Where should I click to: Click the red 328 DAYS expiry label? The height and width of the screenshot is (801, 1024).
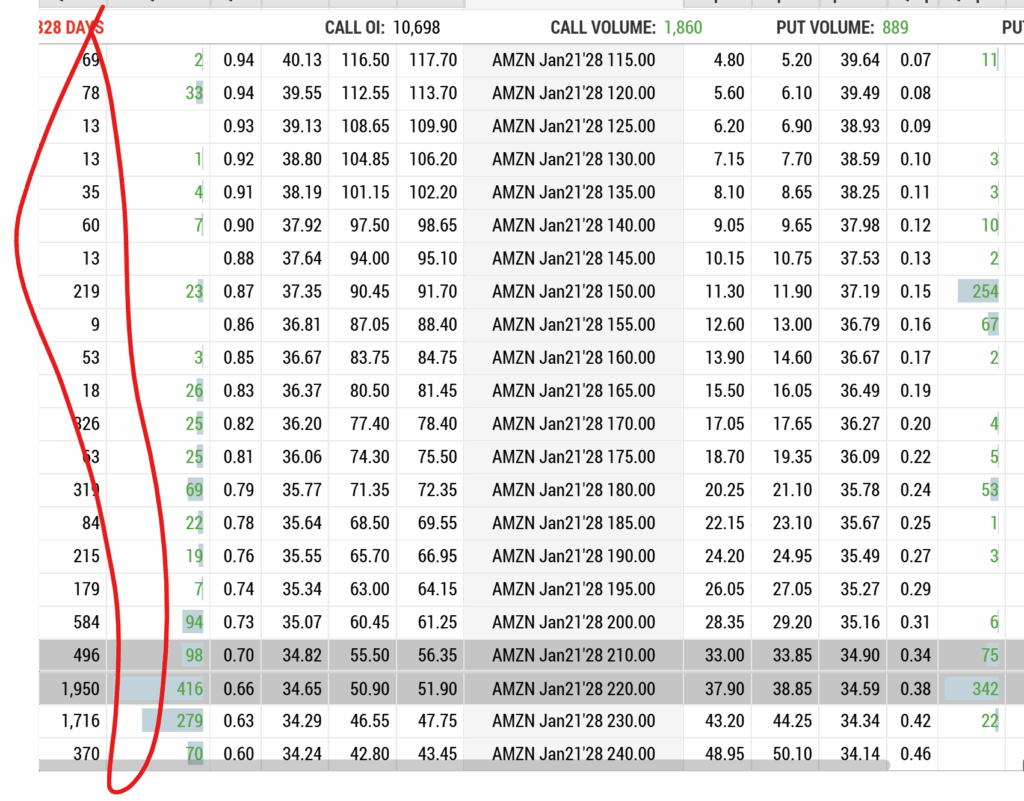71,27
